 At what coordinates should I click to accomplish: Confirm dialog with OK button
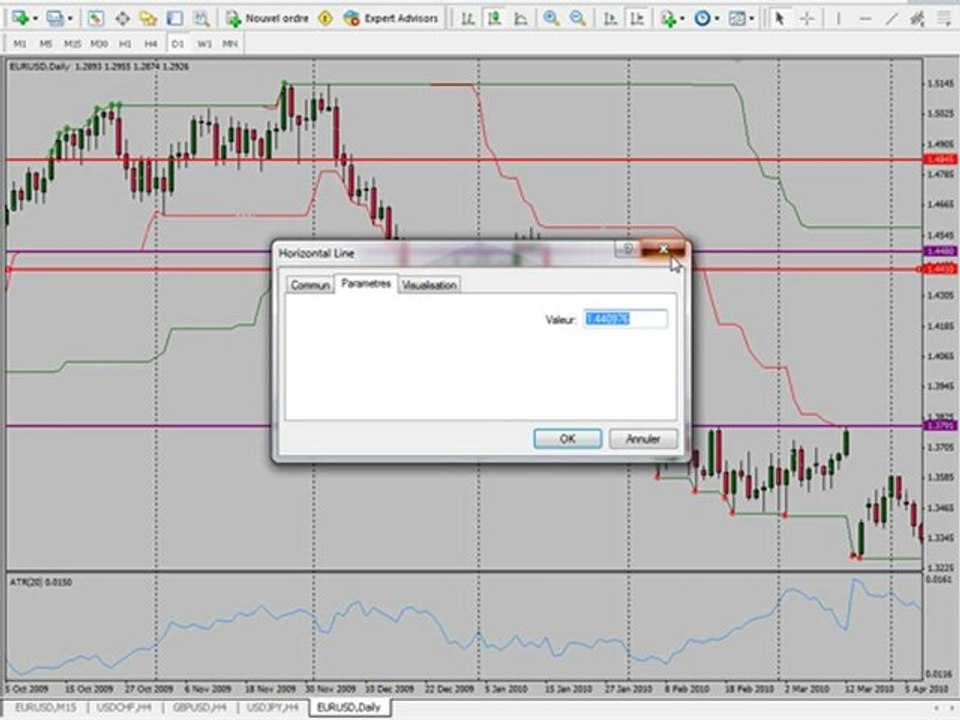coord(568,438)
